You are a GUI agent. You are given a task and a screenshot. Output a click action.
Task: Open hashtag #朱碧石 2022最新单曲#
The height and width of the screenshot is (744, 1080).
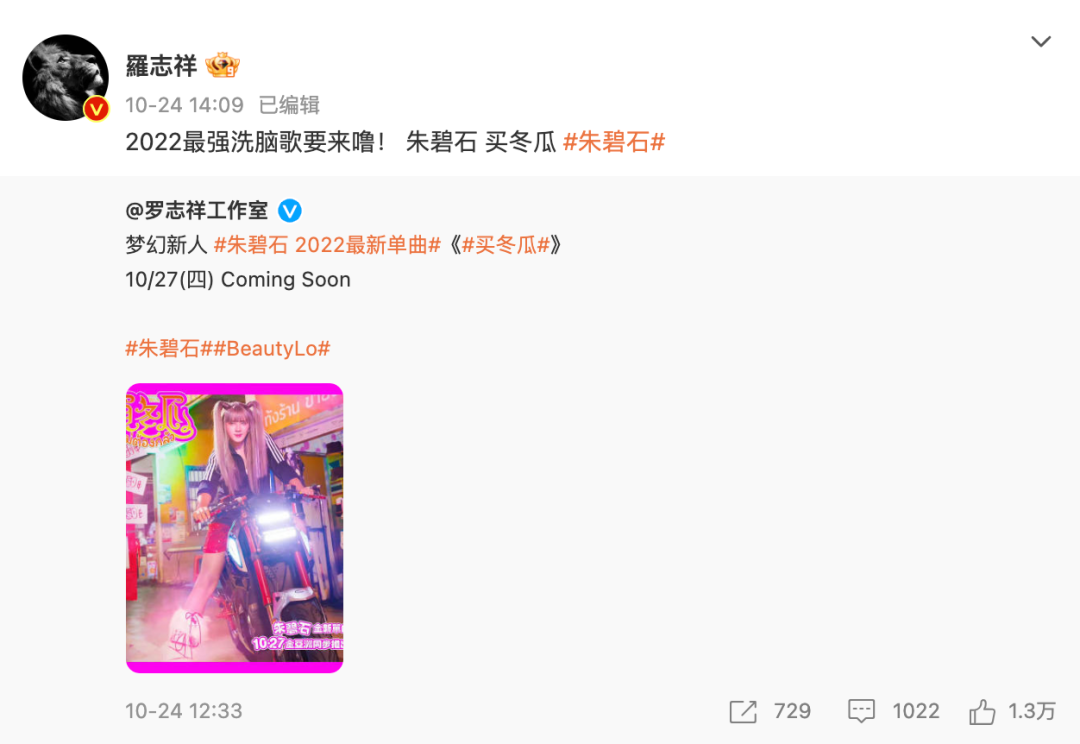pos(327,245)
